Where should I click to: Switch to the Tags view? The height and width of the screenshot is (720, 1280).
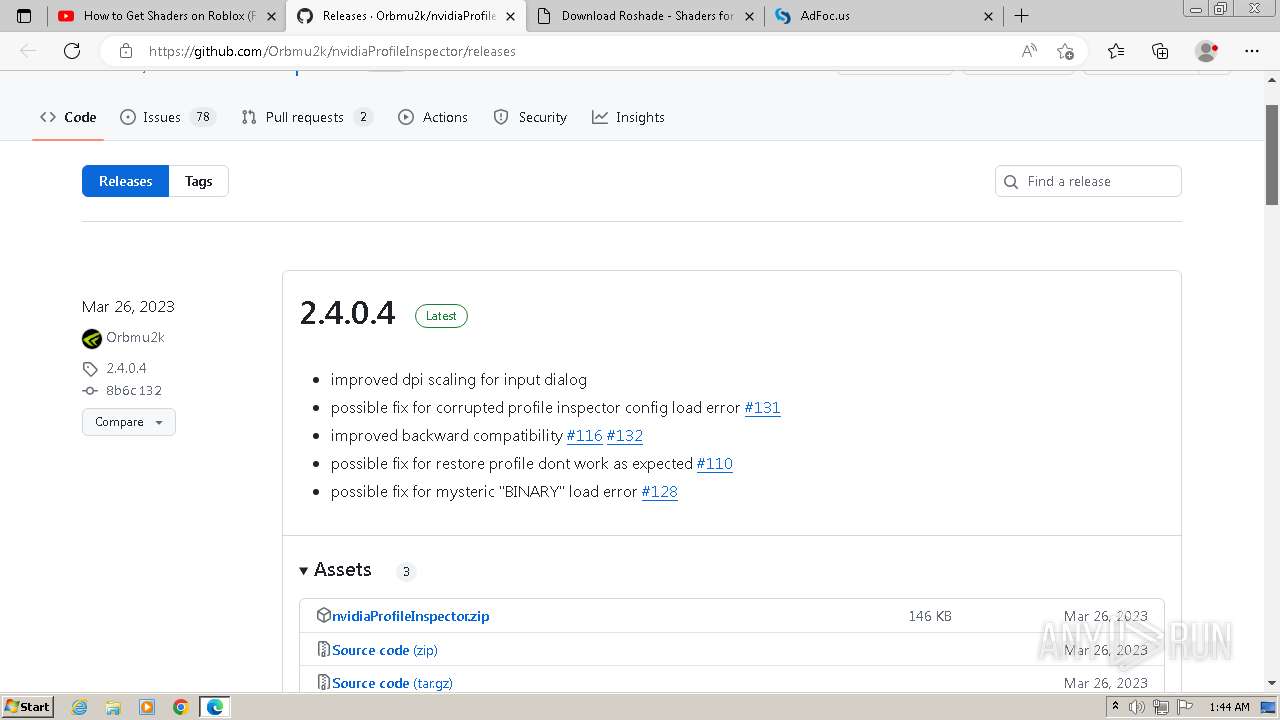(198, 181)
